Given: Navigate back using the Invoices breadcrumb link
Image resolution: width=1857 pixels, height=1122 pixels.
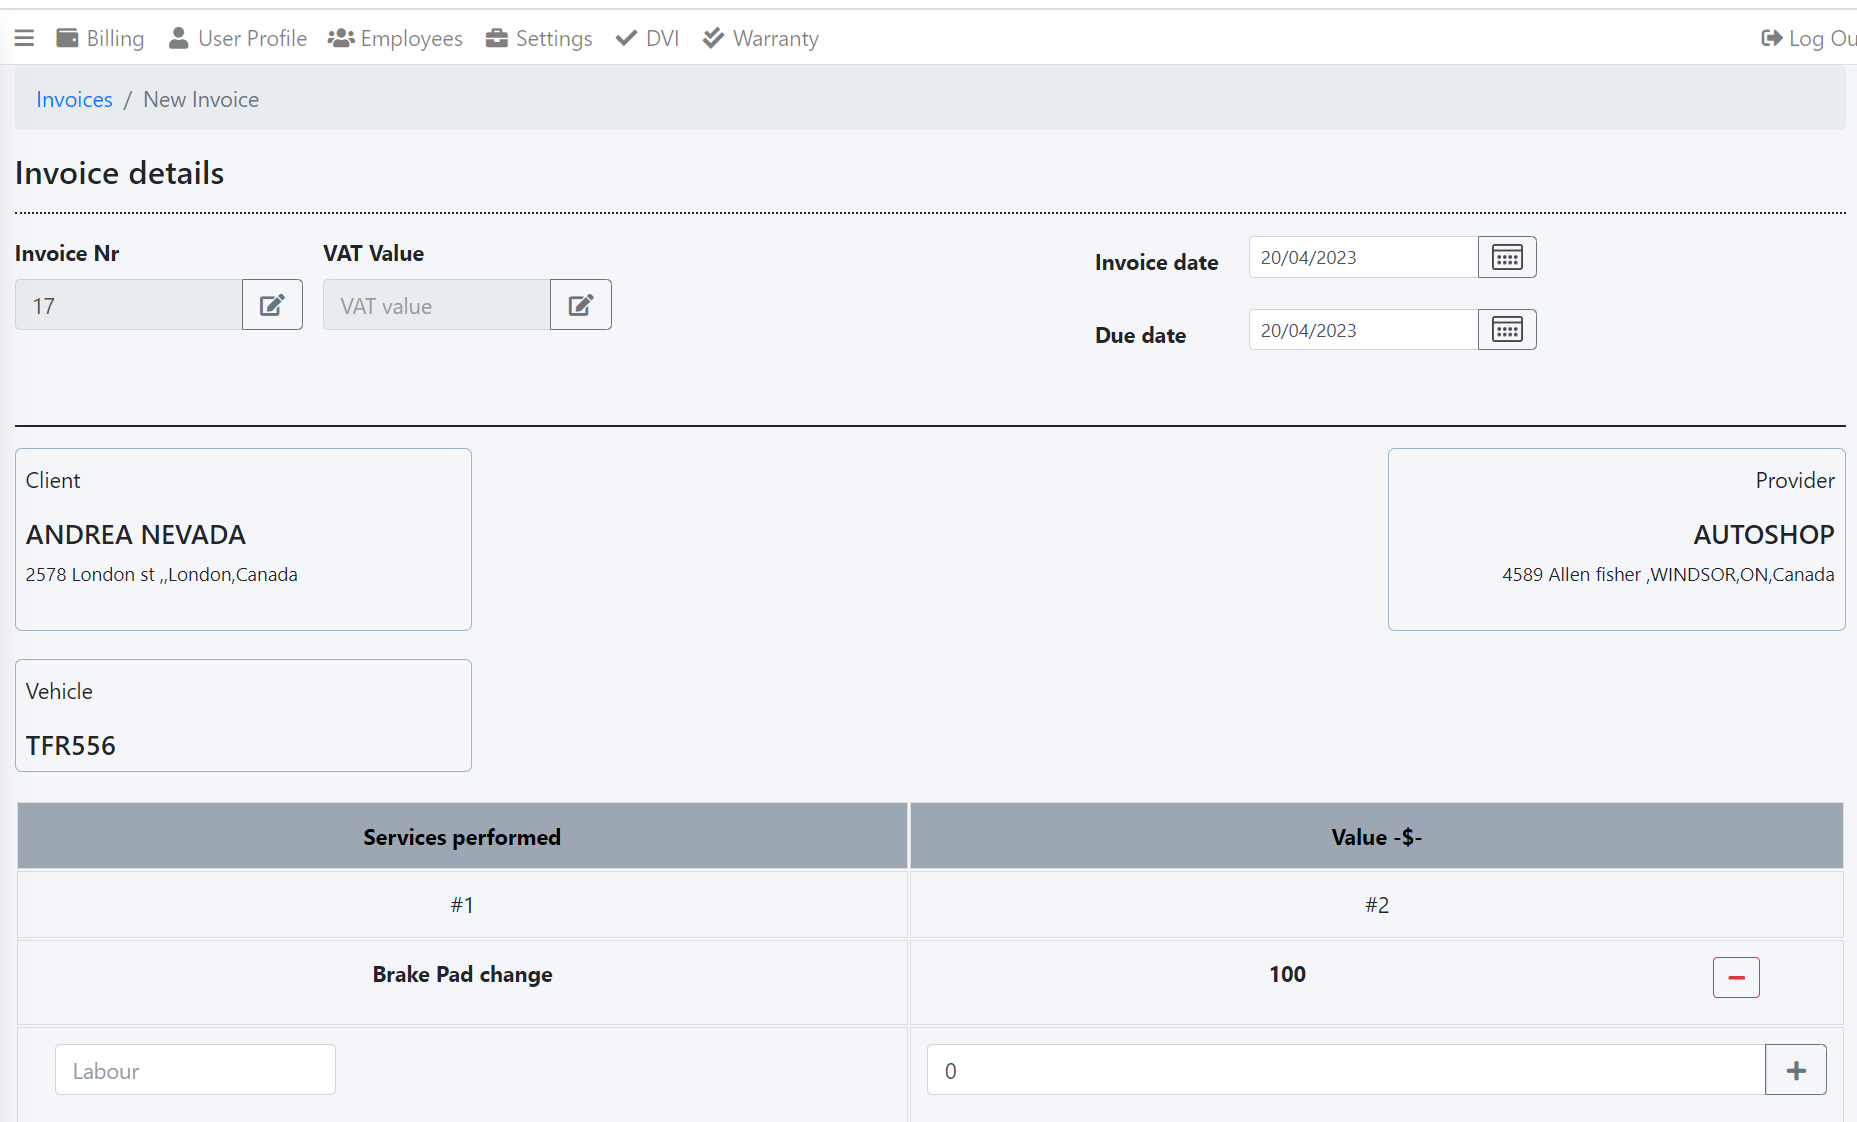Looking at the screenshot, I should 73,99.
